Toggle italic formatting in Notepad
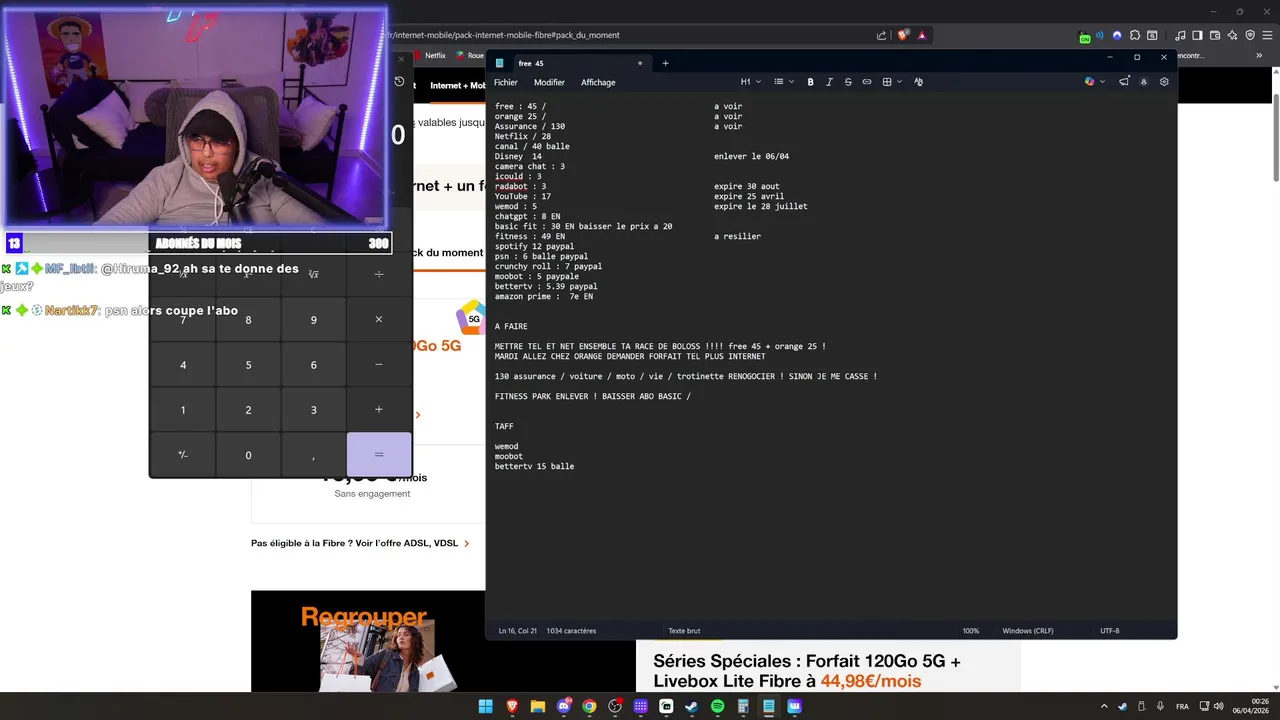 [829, 82]
